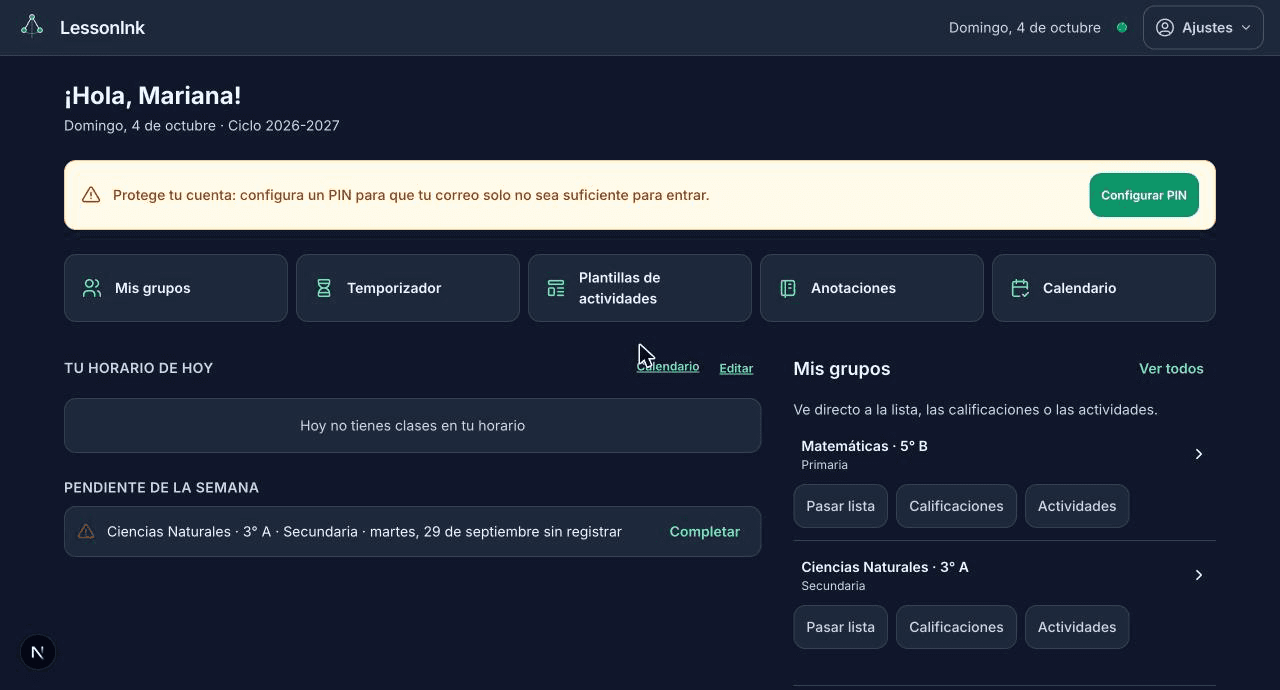Click the 'Ciclo 2026-2027' subtitle text
The width and height of the screenshot is (1280, 690).
pos(284,126)
